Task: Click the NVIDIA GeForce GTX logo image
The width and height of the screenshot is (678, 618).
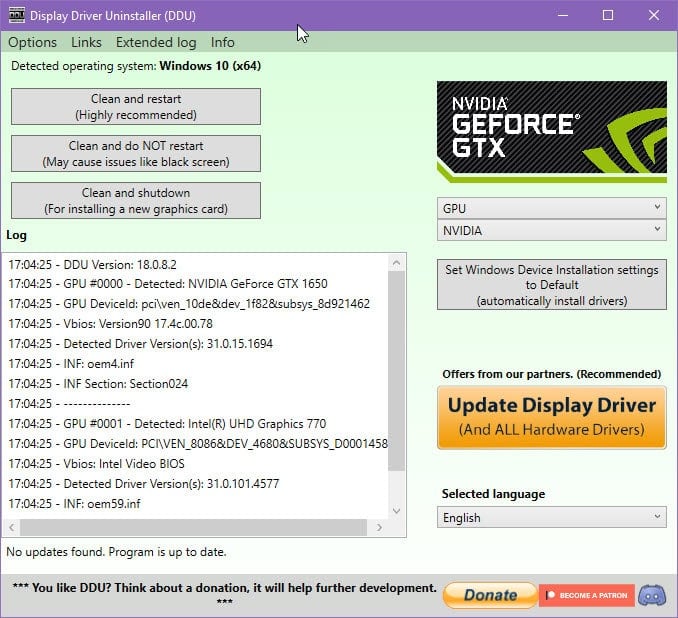Action: coord(552,132)
